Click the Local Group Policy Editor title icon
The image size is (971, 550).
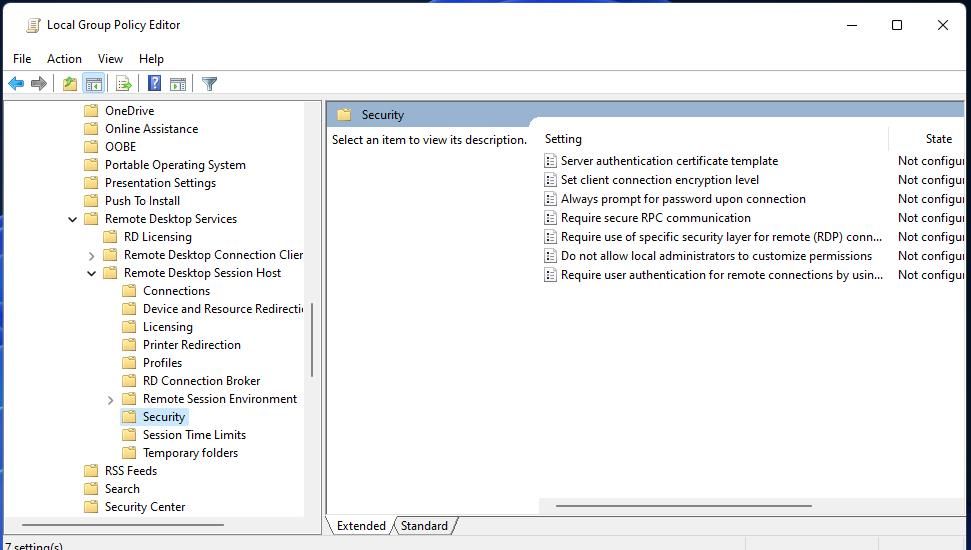(x=33, y=25)
